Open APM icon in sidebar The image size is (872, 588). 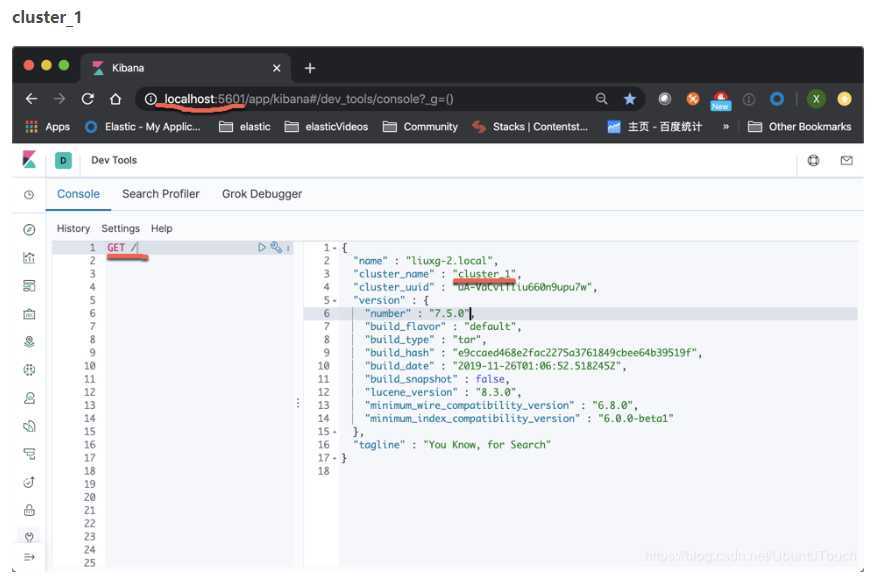[x=29, y=454]
